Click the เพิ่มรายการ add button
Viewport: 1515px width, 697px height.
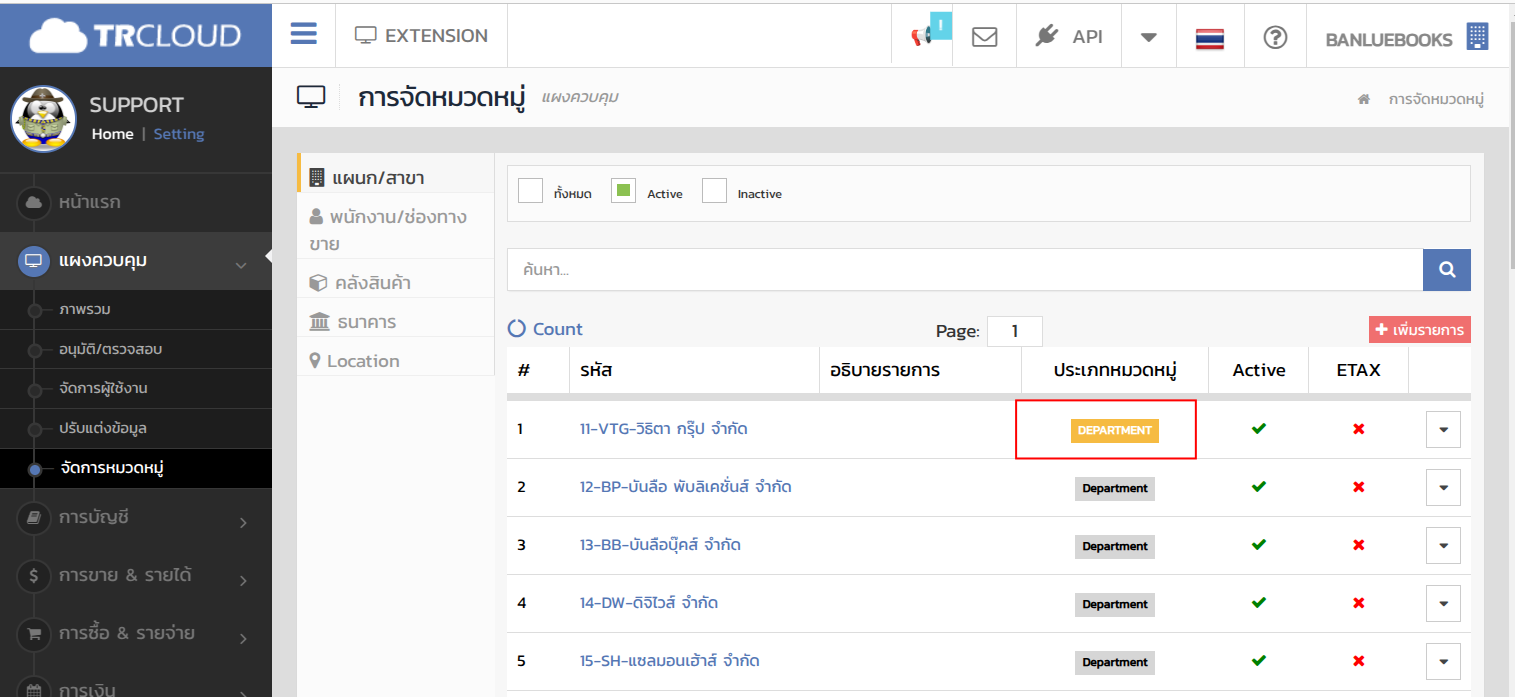click(x=1419, y=330)
